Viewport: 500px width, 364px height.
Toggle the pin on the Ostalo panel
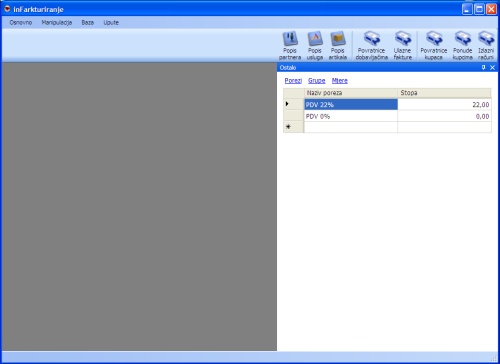point(484,68)
